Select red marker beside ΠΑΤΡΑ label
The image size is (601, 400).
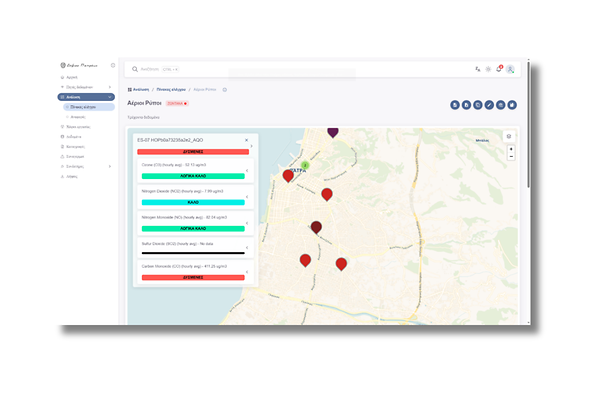click(288, 175)
